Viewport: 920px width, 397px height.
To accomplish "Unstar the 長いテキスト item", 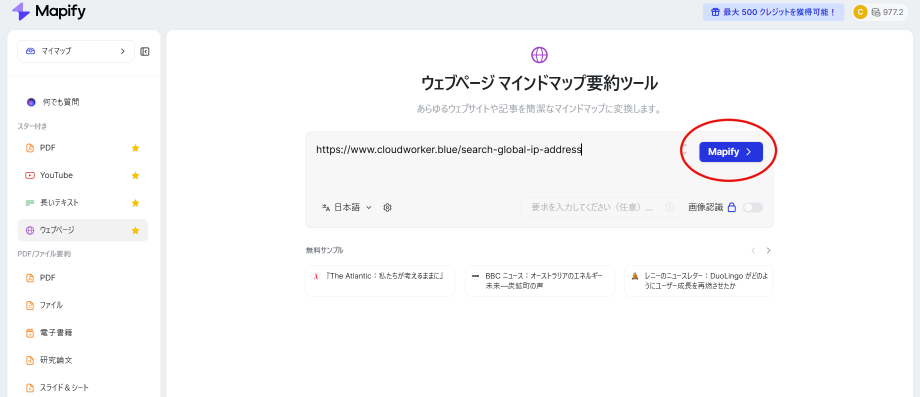I will pos(136,203).
